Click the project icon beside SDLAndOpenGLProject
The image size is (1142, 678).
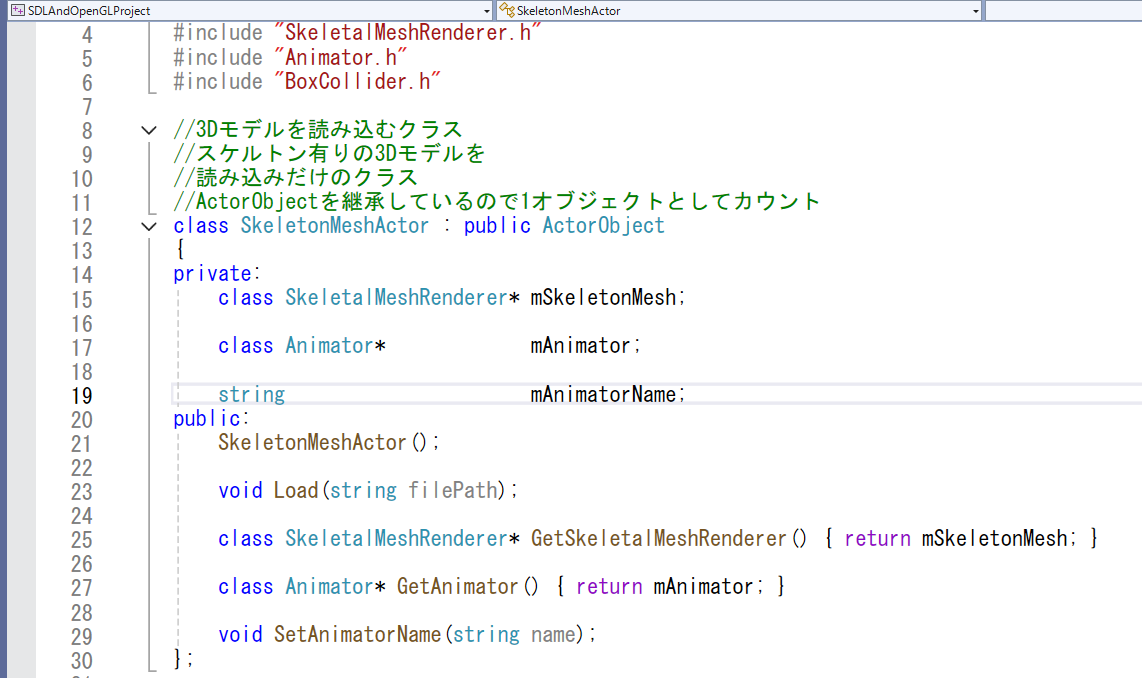[17, 10]
